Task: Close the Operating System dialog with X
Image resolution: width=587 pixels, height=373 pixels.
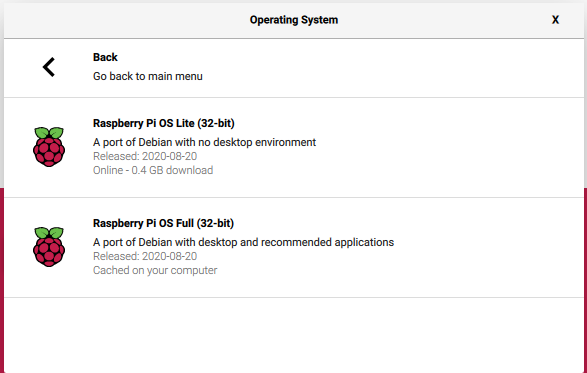Action: (x=555, y=20)
